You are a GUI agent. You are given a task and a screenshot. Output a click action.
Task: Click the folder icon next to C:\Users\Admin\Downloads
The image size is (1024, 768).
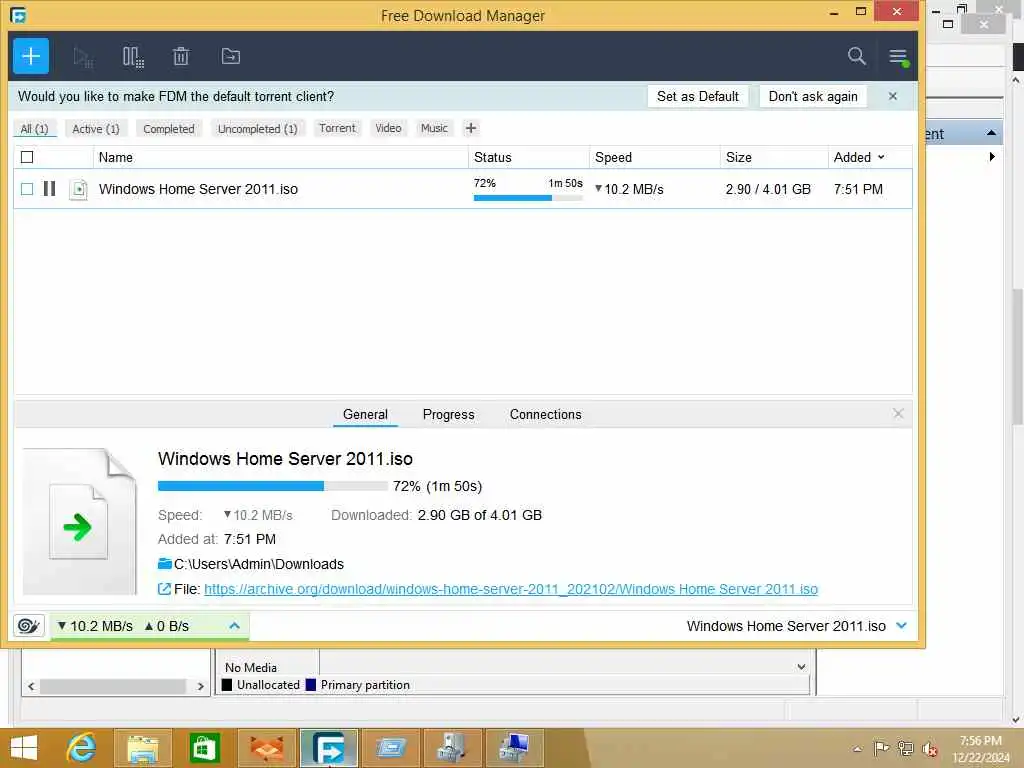click(x=165, y=564)
